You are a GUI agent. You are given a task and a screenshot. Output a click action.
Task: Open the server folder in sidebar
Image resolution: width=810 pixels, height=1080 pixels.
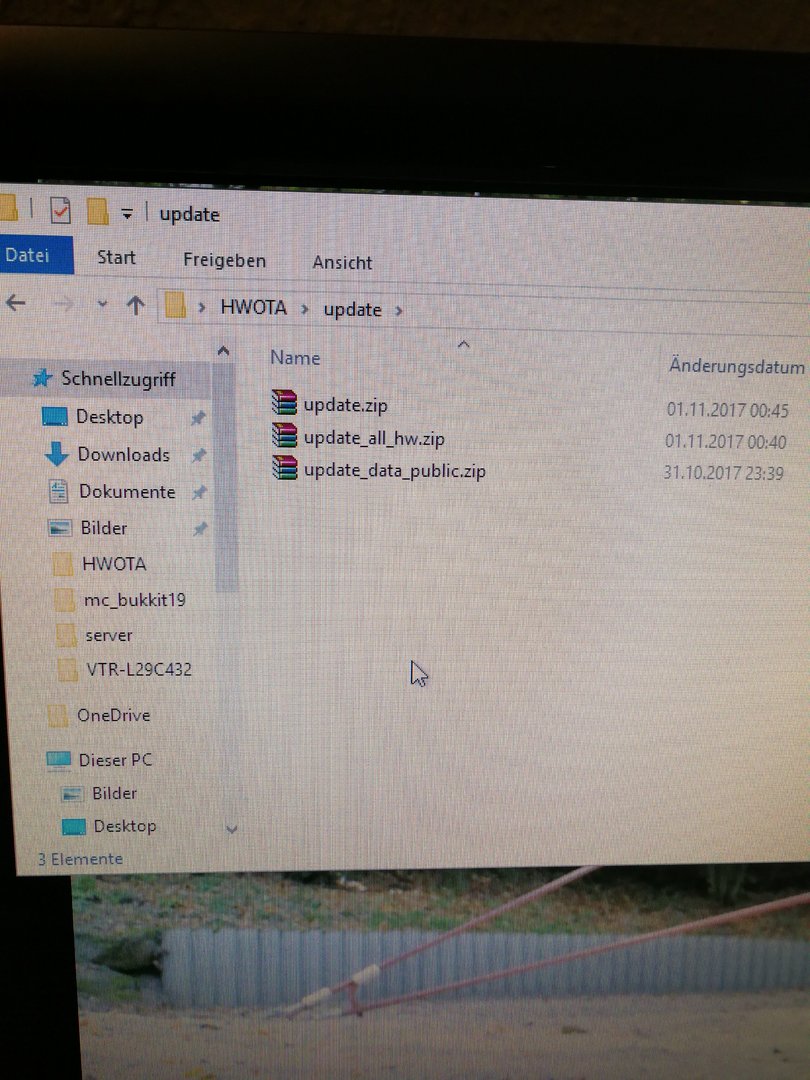pos(109,635)
